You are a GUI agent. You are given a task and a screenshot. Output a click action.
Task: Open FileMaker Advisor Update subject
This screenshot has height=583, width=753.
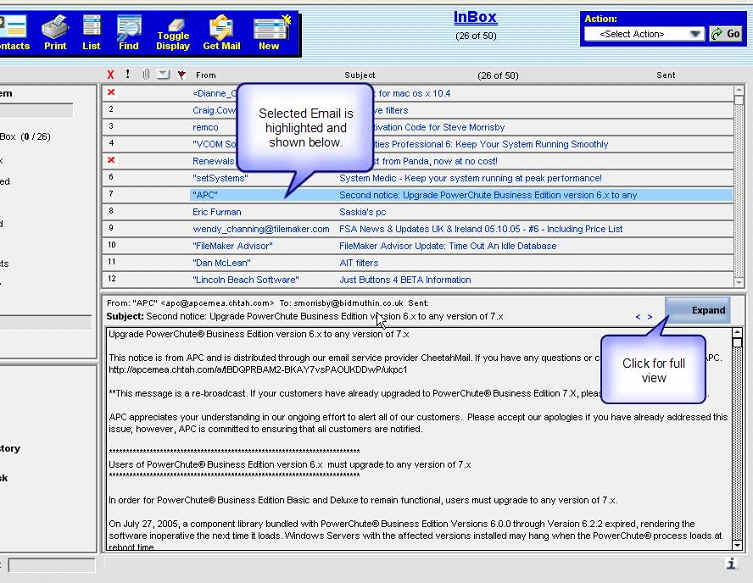[448, 246]
